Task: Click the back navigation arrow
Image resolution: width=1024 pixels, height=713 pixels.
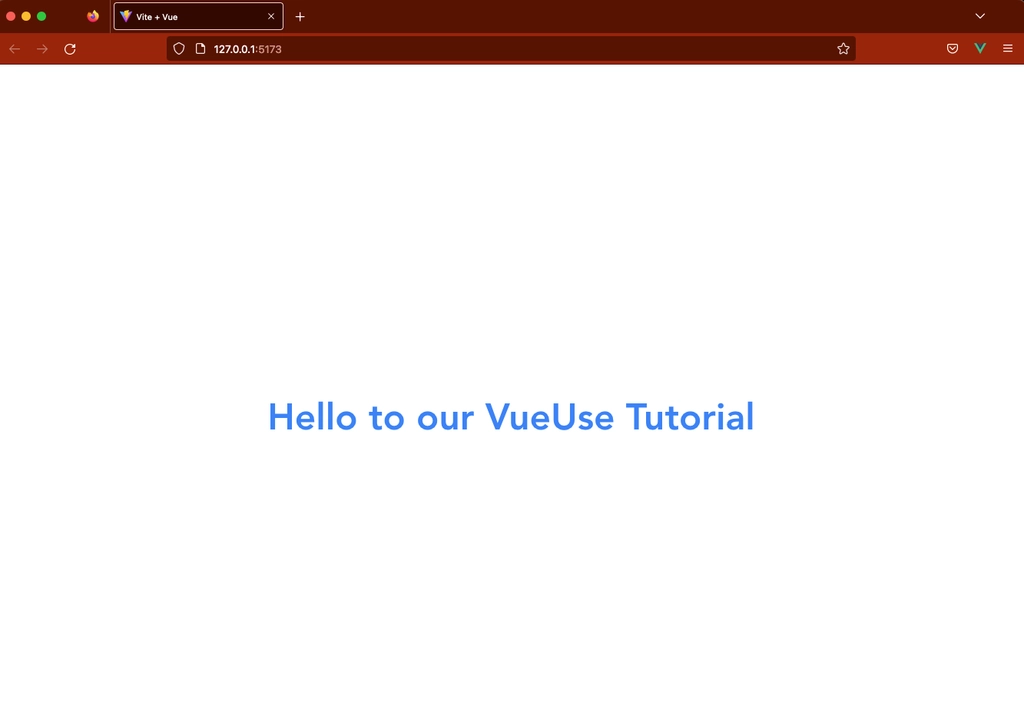Action: [14, 48]
